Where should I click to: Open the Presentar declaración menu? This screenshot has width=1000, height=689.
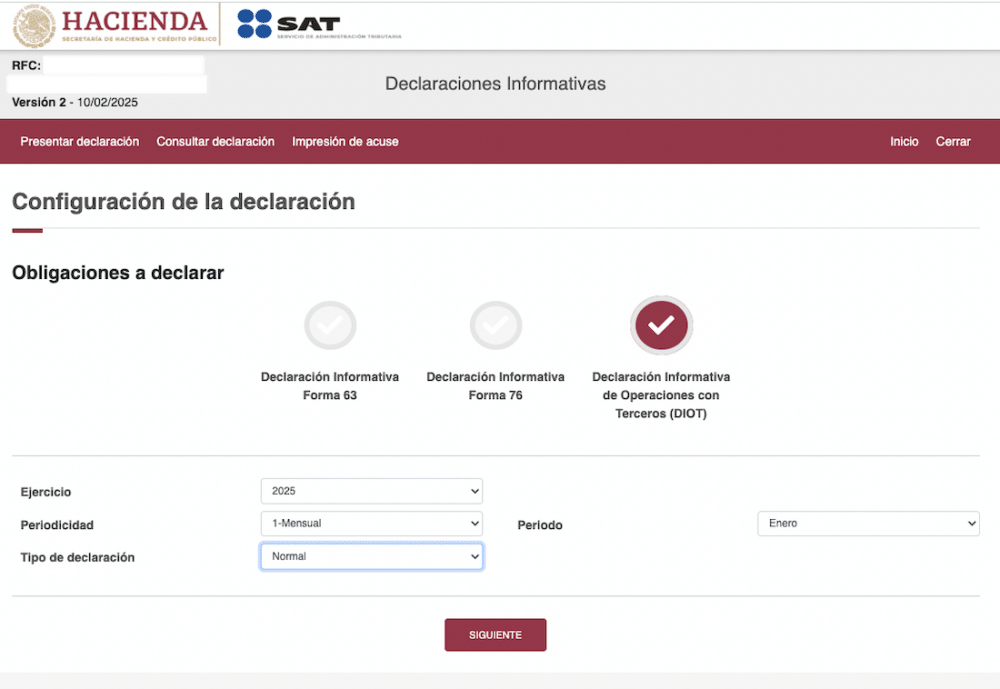click(x=80, y=142)
